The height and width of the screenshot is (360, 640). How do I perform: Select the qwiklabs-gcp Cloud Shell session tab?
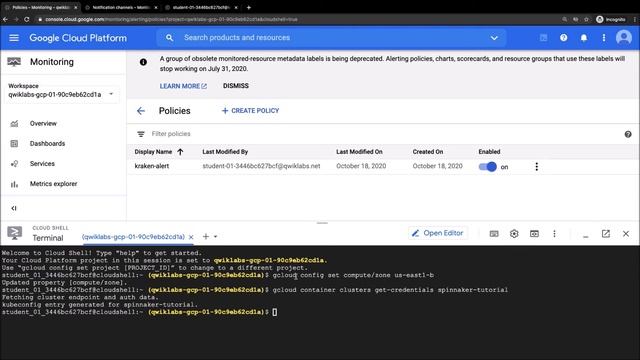point(133,237)
